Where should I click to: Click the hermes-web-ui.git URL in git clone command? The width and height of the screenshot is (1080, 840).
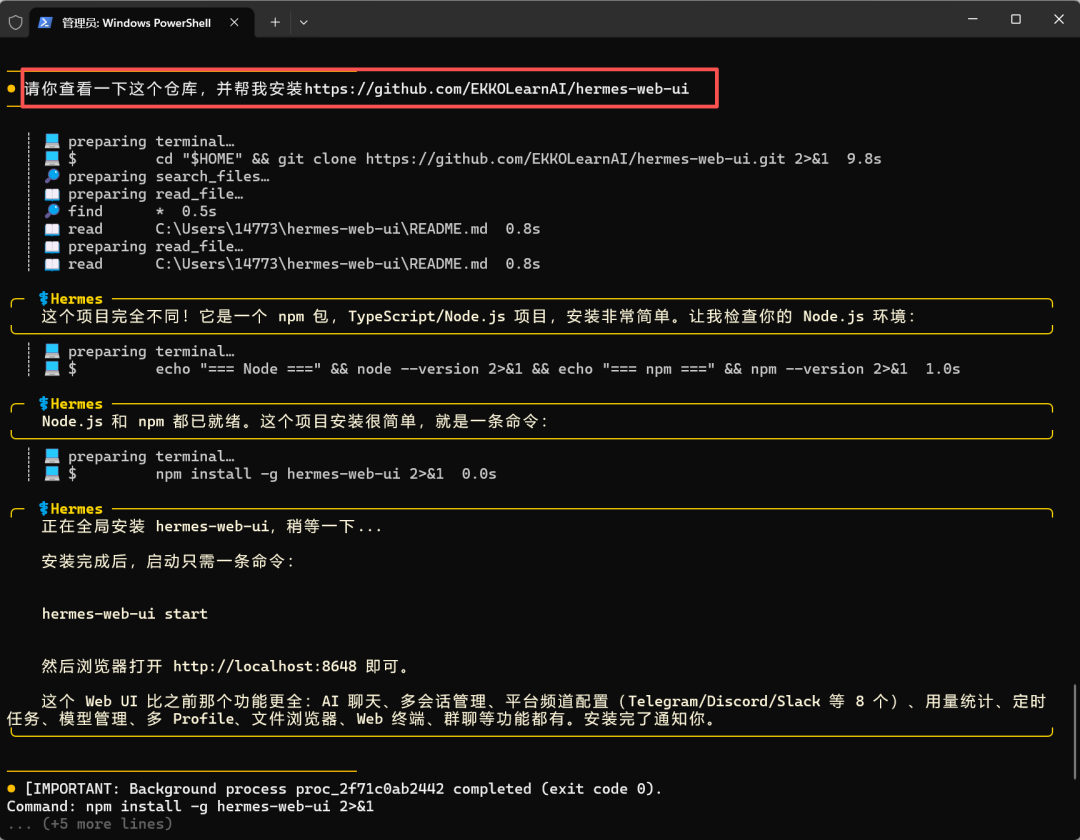(575, 159)
